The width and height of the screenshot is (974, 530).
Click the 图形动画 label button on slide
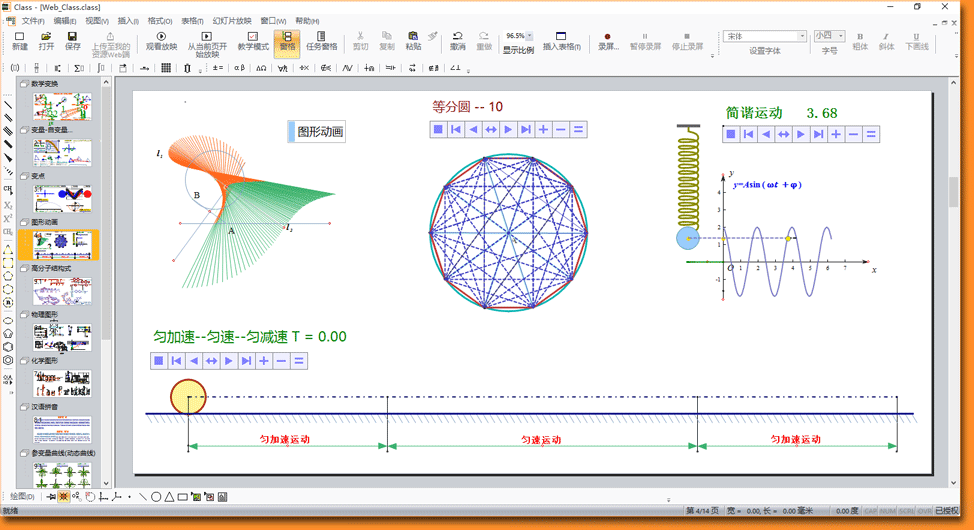pos(319,131)
